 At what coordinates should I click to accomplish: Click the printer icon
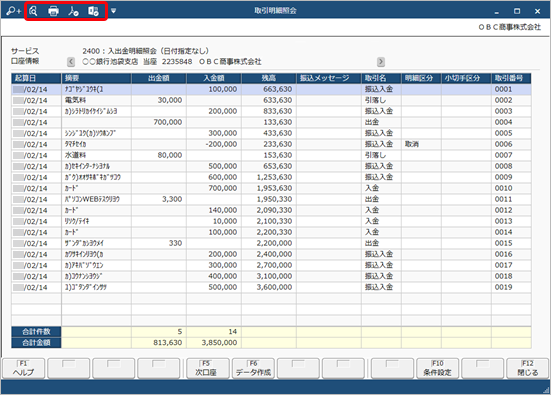point(53,11)
